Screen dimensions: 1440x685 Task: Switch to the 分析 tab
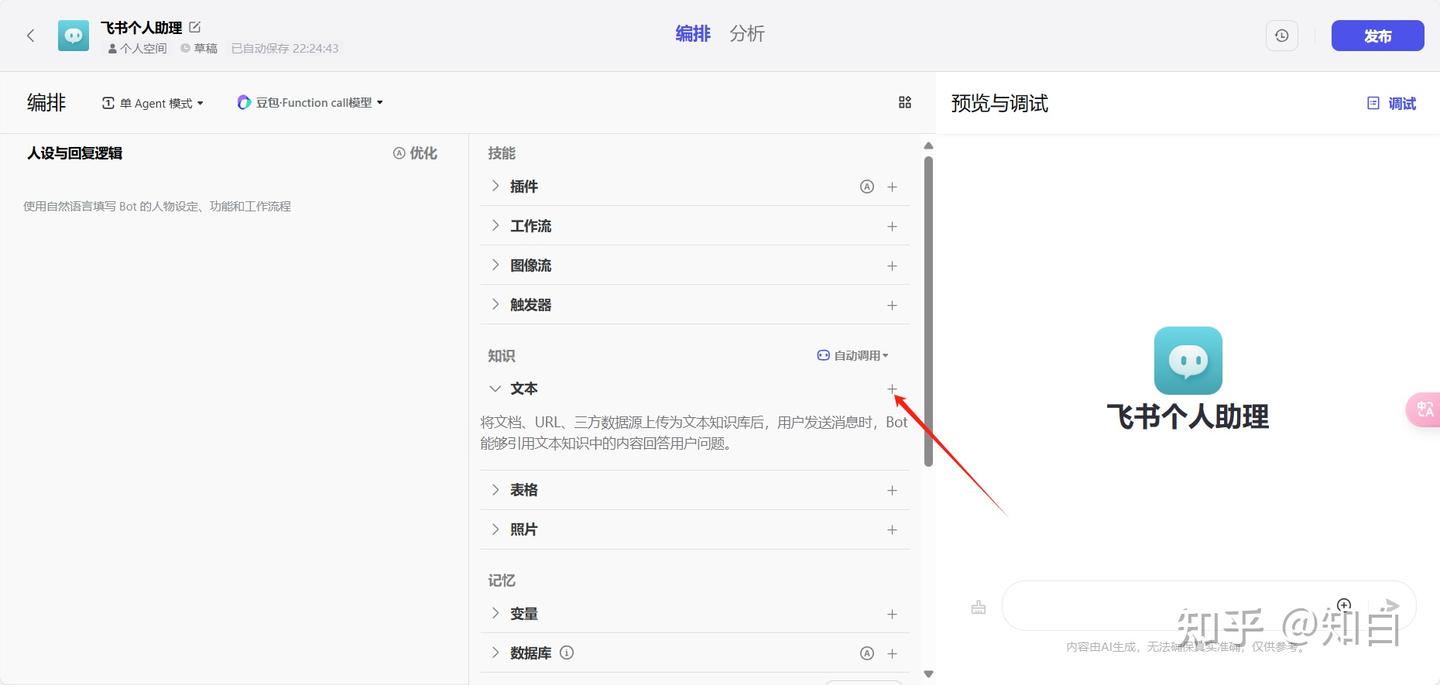click(x=747, y=34)
